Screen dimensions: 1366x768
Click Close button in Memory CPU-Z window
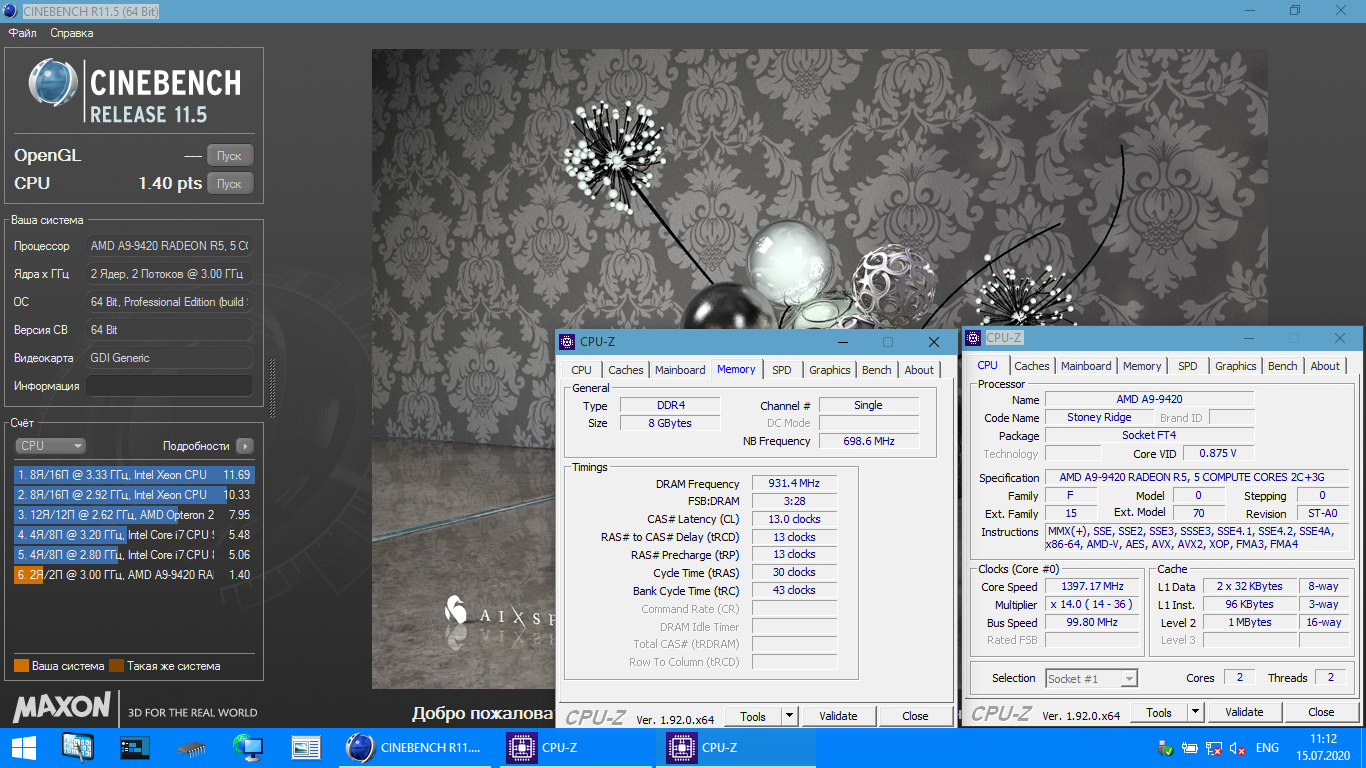[x=915, y=716]
